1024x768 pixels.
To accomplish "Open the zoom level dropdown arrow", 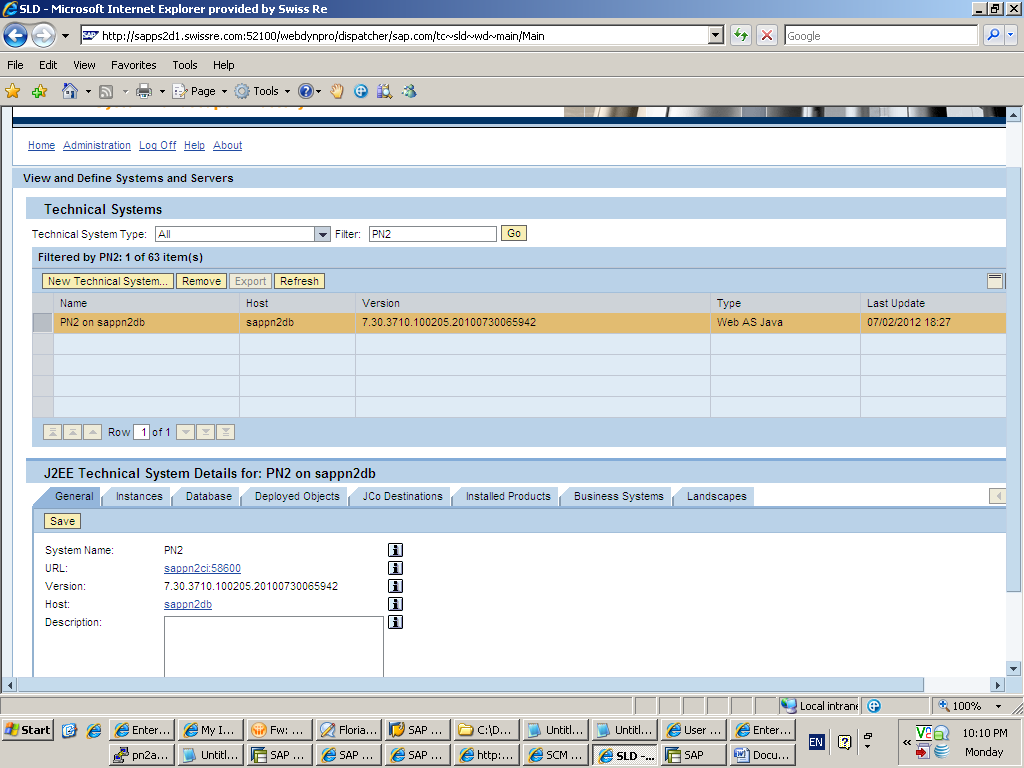I will coord(998,706).
